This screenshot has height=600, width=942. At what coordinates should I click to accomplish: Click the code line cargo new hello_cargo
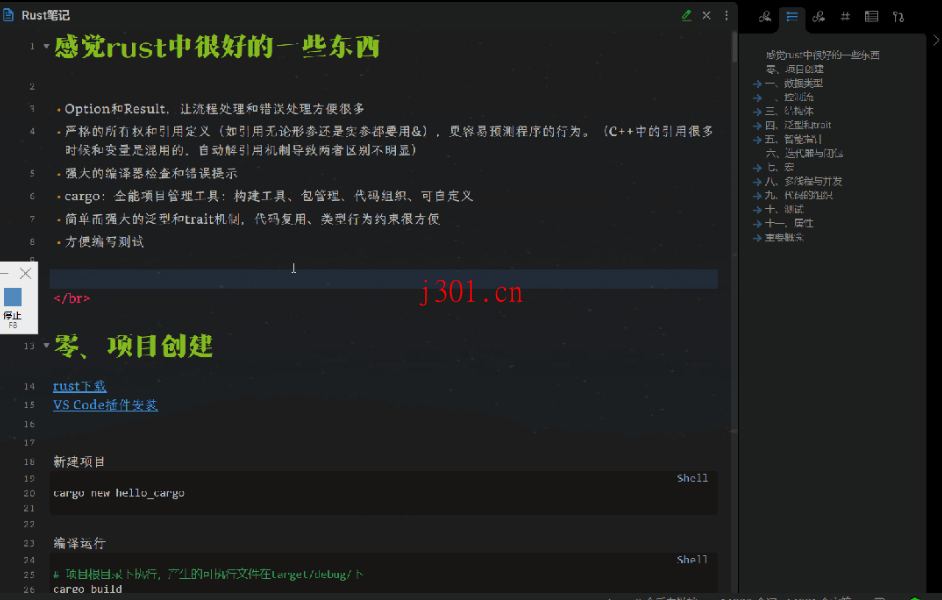(119, 493)
